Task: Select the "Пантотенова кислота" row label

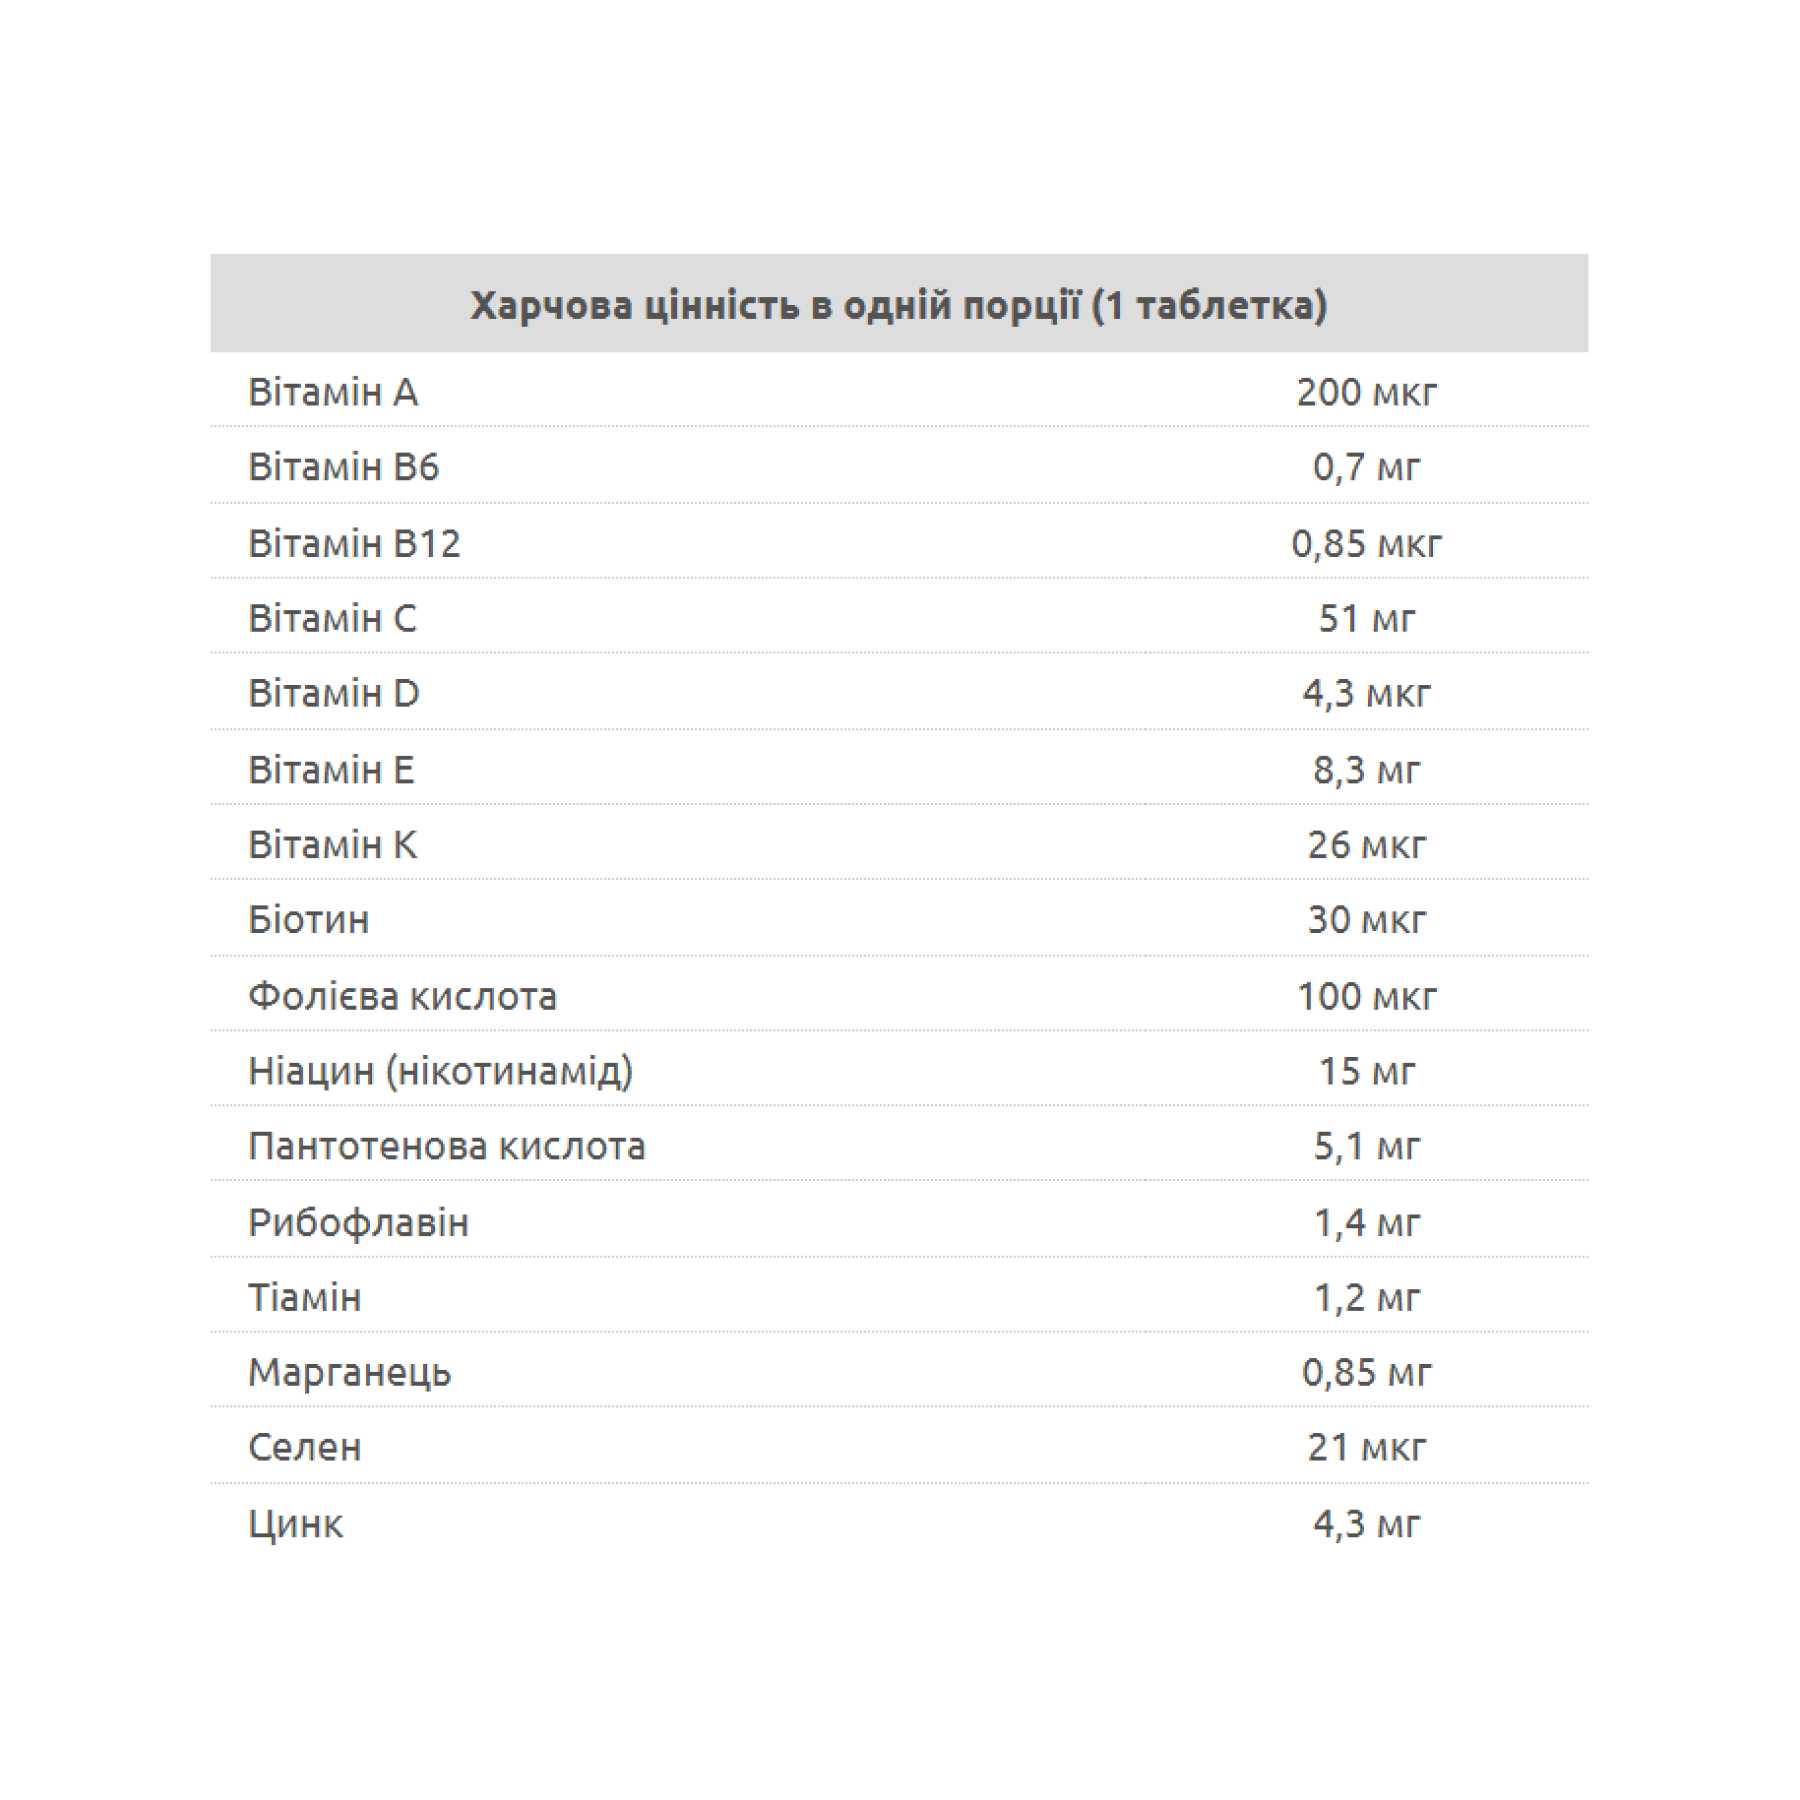Action: (x=446, y=1146)
